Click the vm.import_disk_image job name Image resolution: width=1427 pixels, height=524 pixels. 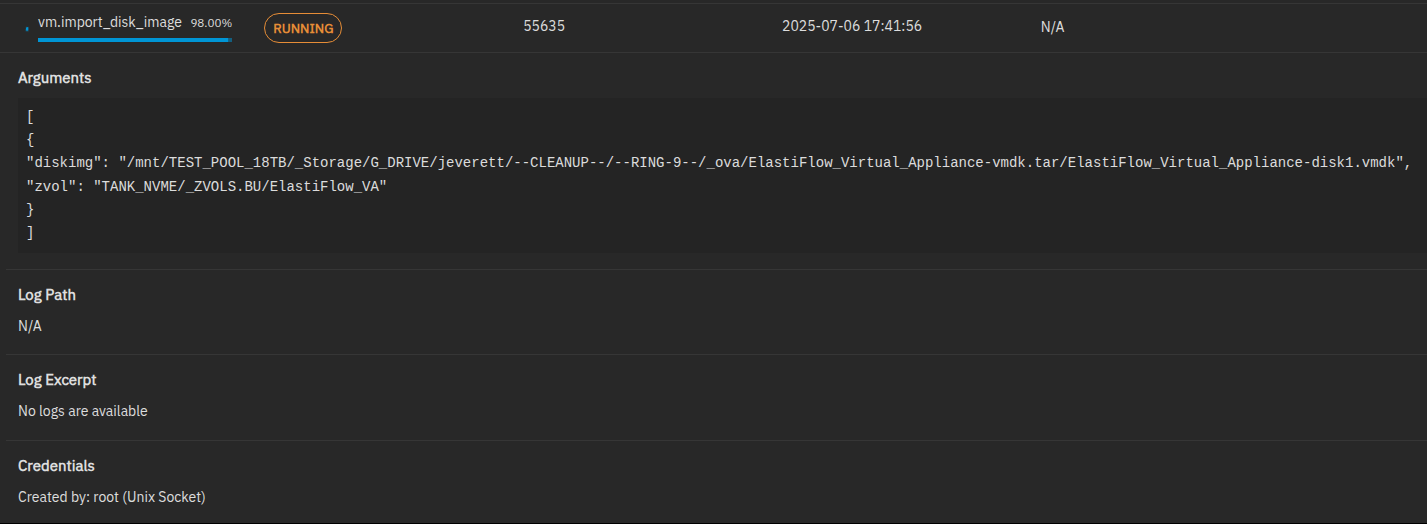click(x=110, y=21)
